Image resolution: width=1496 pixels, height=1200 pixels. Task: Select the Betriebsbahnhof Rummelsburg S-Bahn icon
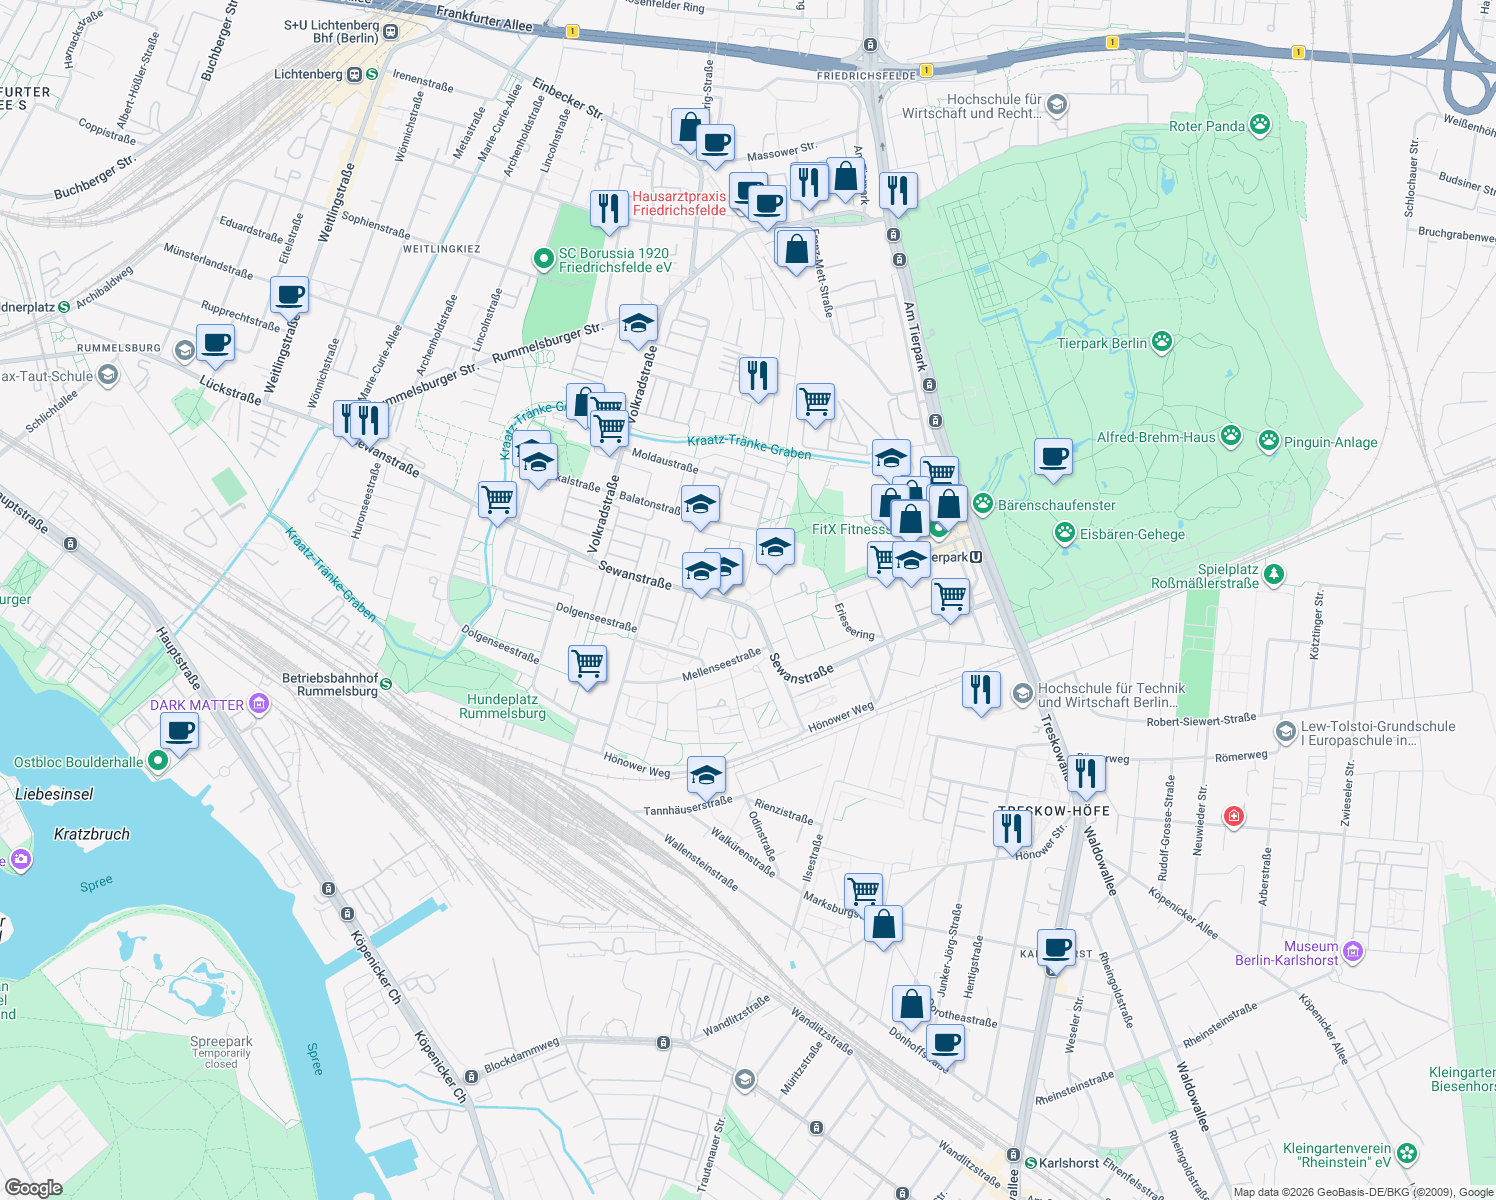(386, 685)
